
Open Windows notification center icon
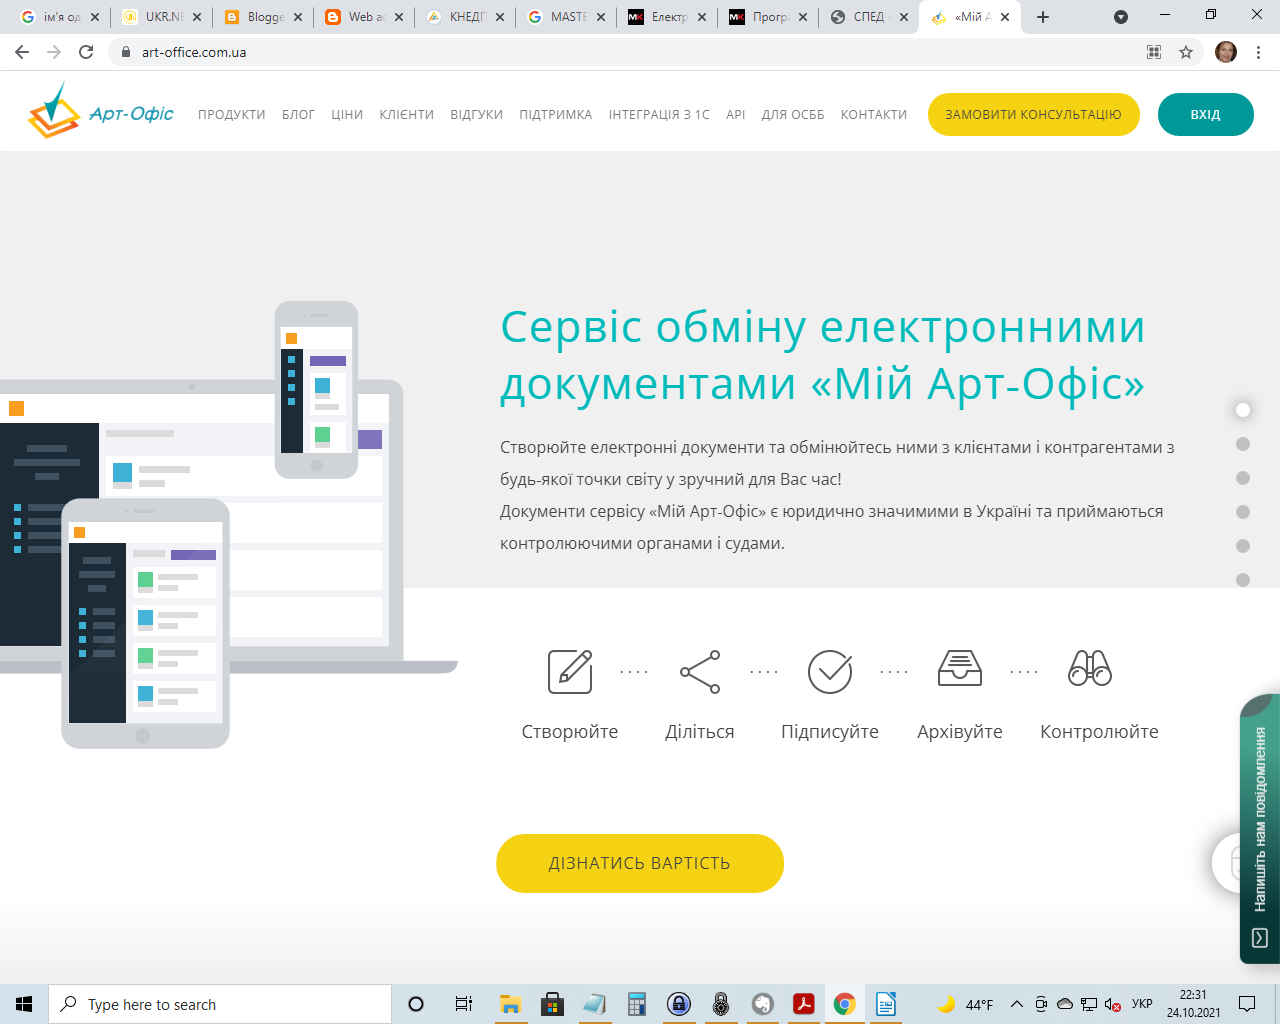click(1247, 1004)
